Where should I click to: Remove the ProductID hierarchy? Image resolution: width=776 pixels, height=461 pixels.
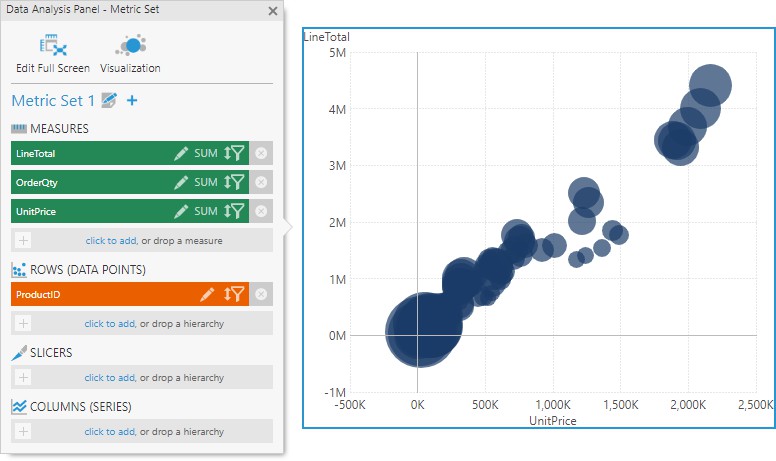pyautogui.click(x=261, y=294)
